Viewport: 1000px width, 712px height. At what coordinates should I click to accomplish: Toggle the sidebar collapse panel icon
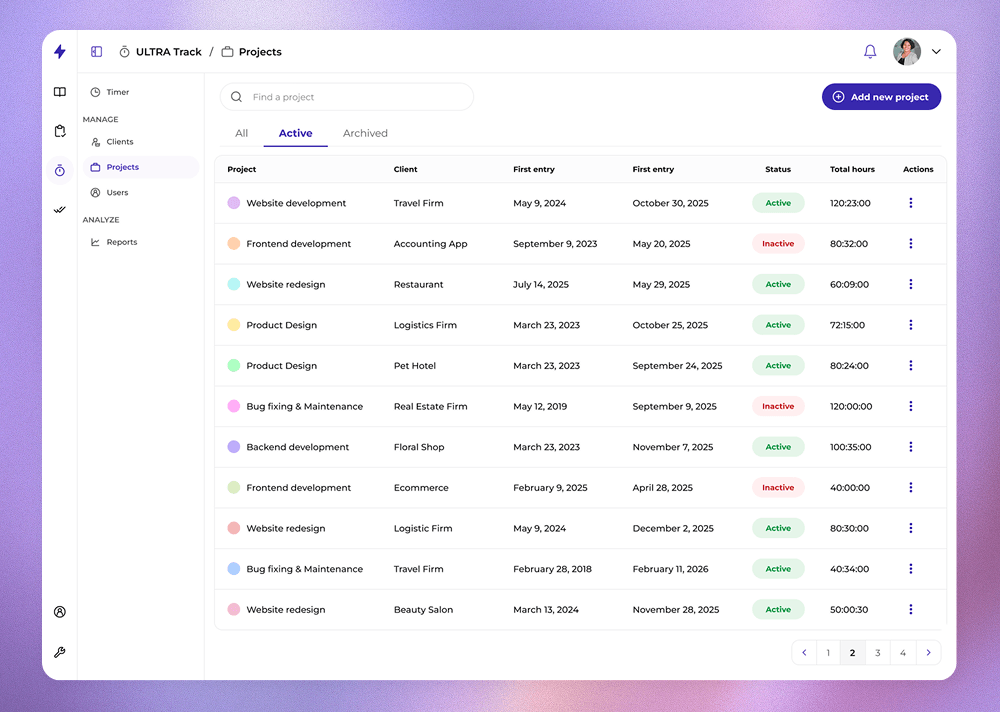point(96,52)
